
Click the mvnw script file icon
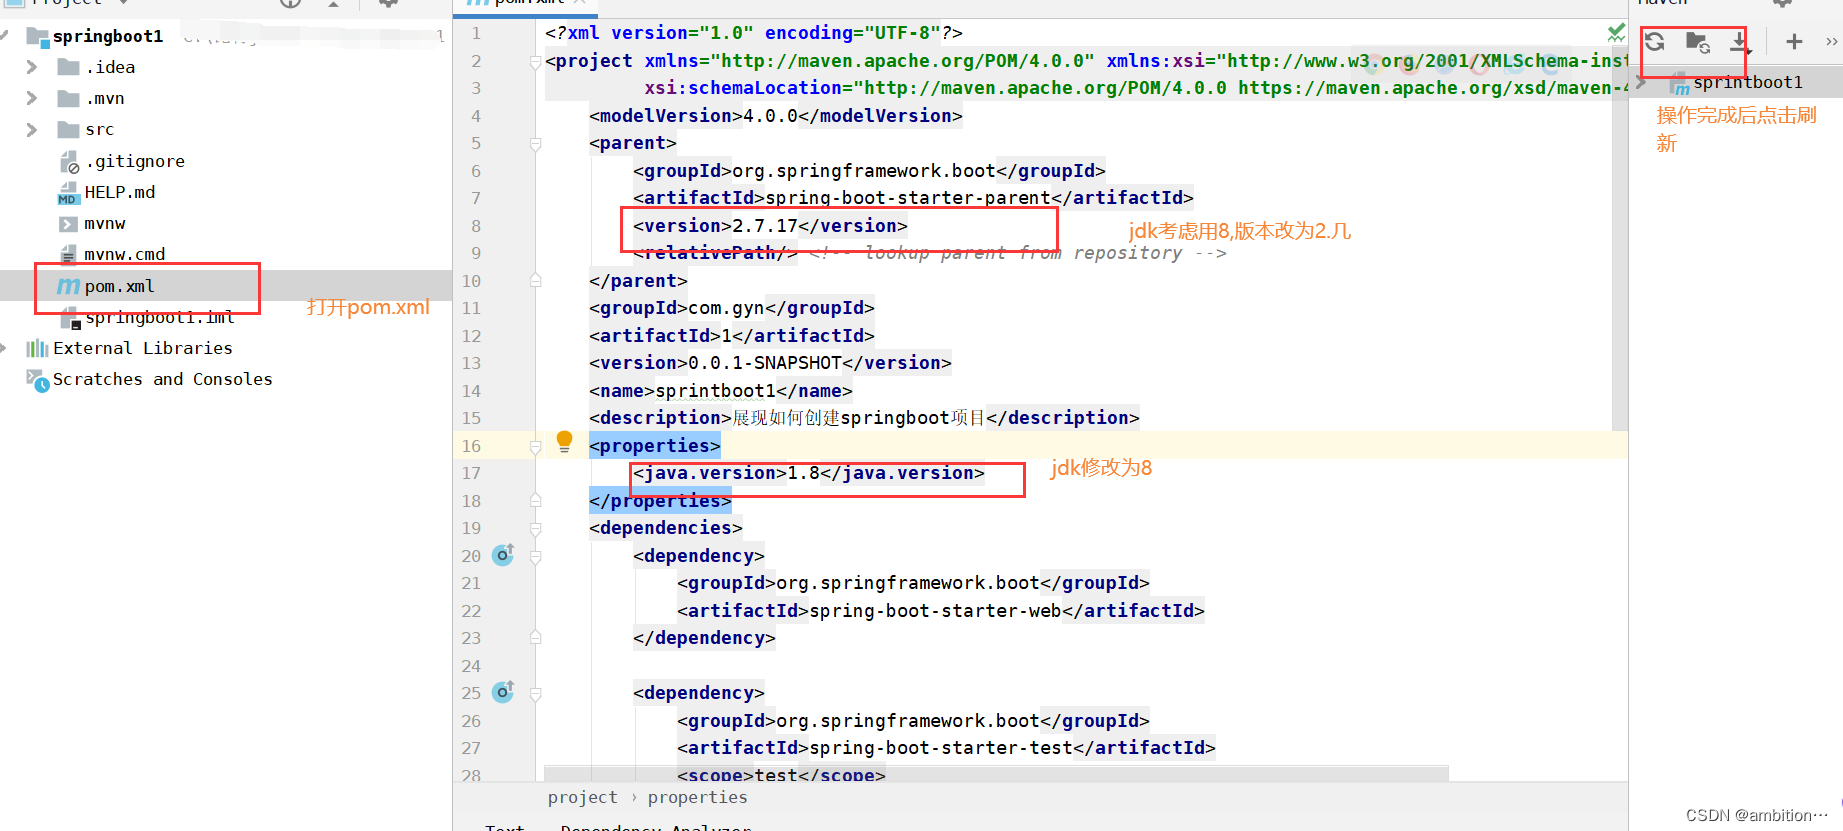[x=68, y=223]
